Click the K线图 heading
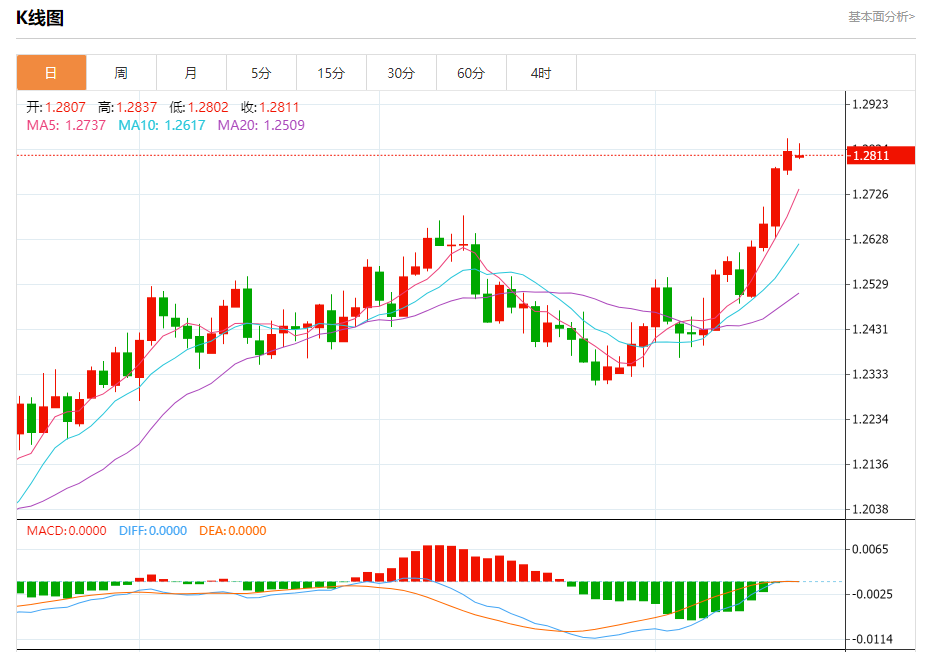925x652 pixels. pyautogui.click(x=40, y=18)
